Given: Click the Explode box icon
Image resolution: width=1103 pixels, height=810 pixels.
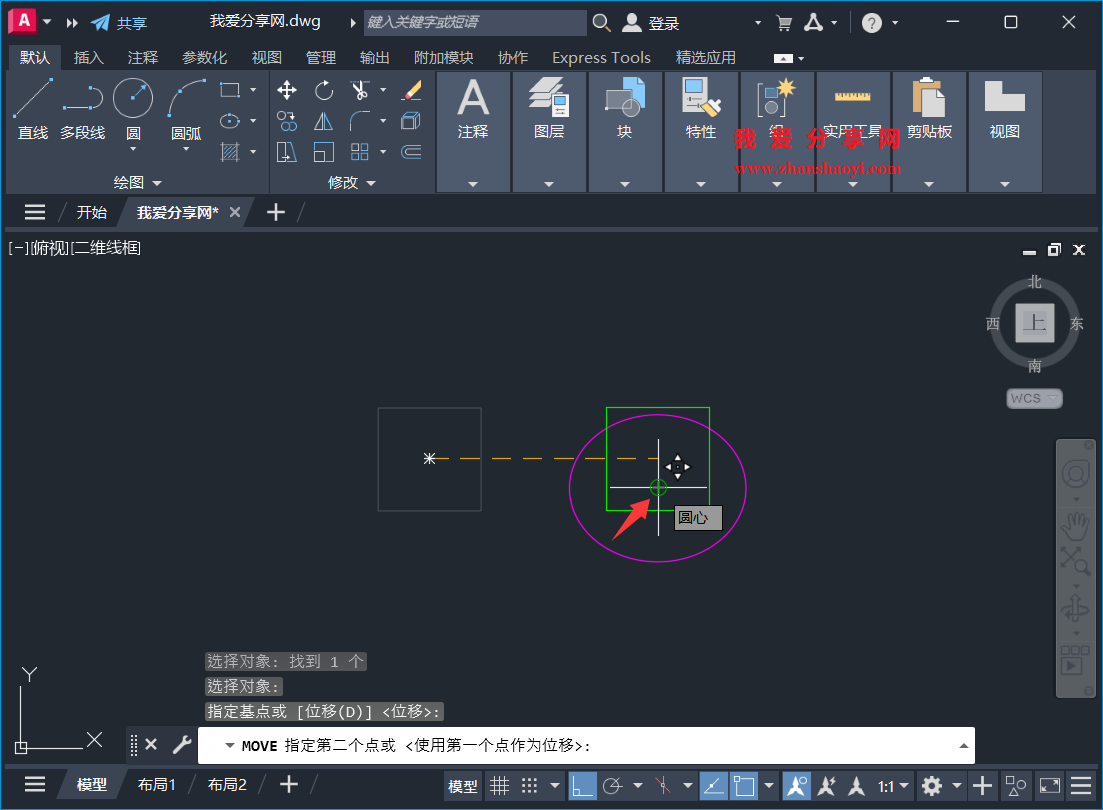Looking at the screenshot, I should coord(412,121).
